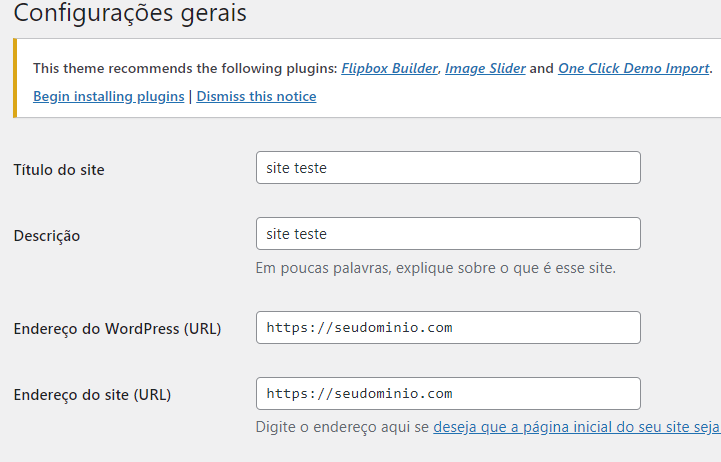Open the One Click Demo Import link
This screenshot has width=721, height=462.
(633, 69)
